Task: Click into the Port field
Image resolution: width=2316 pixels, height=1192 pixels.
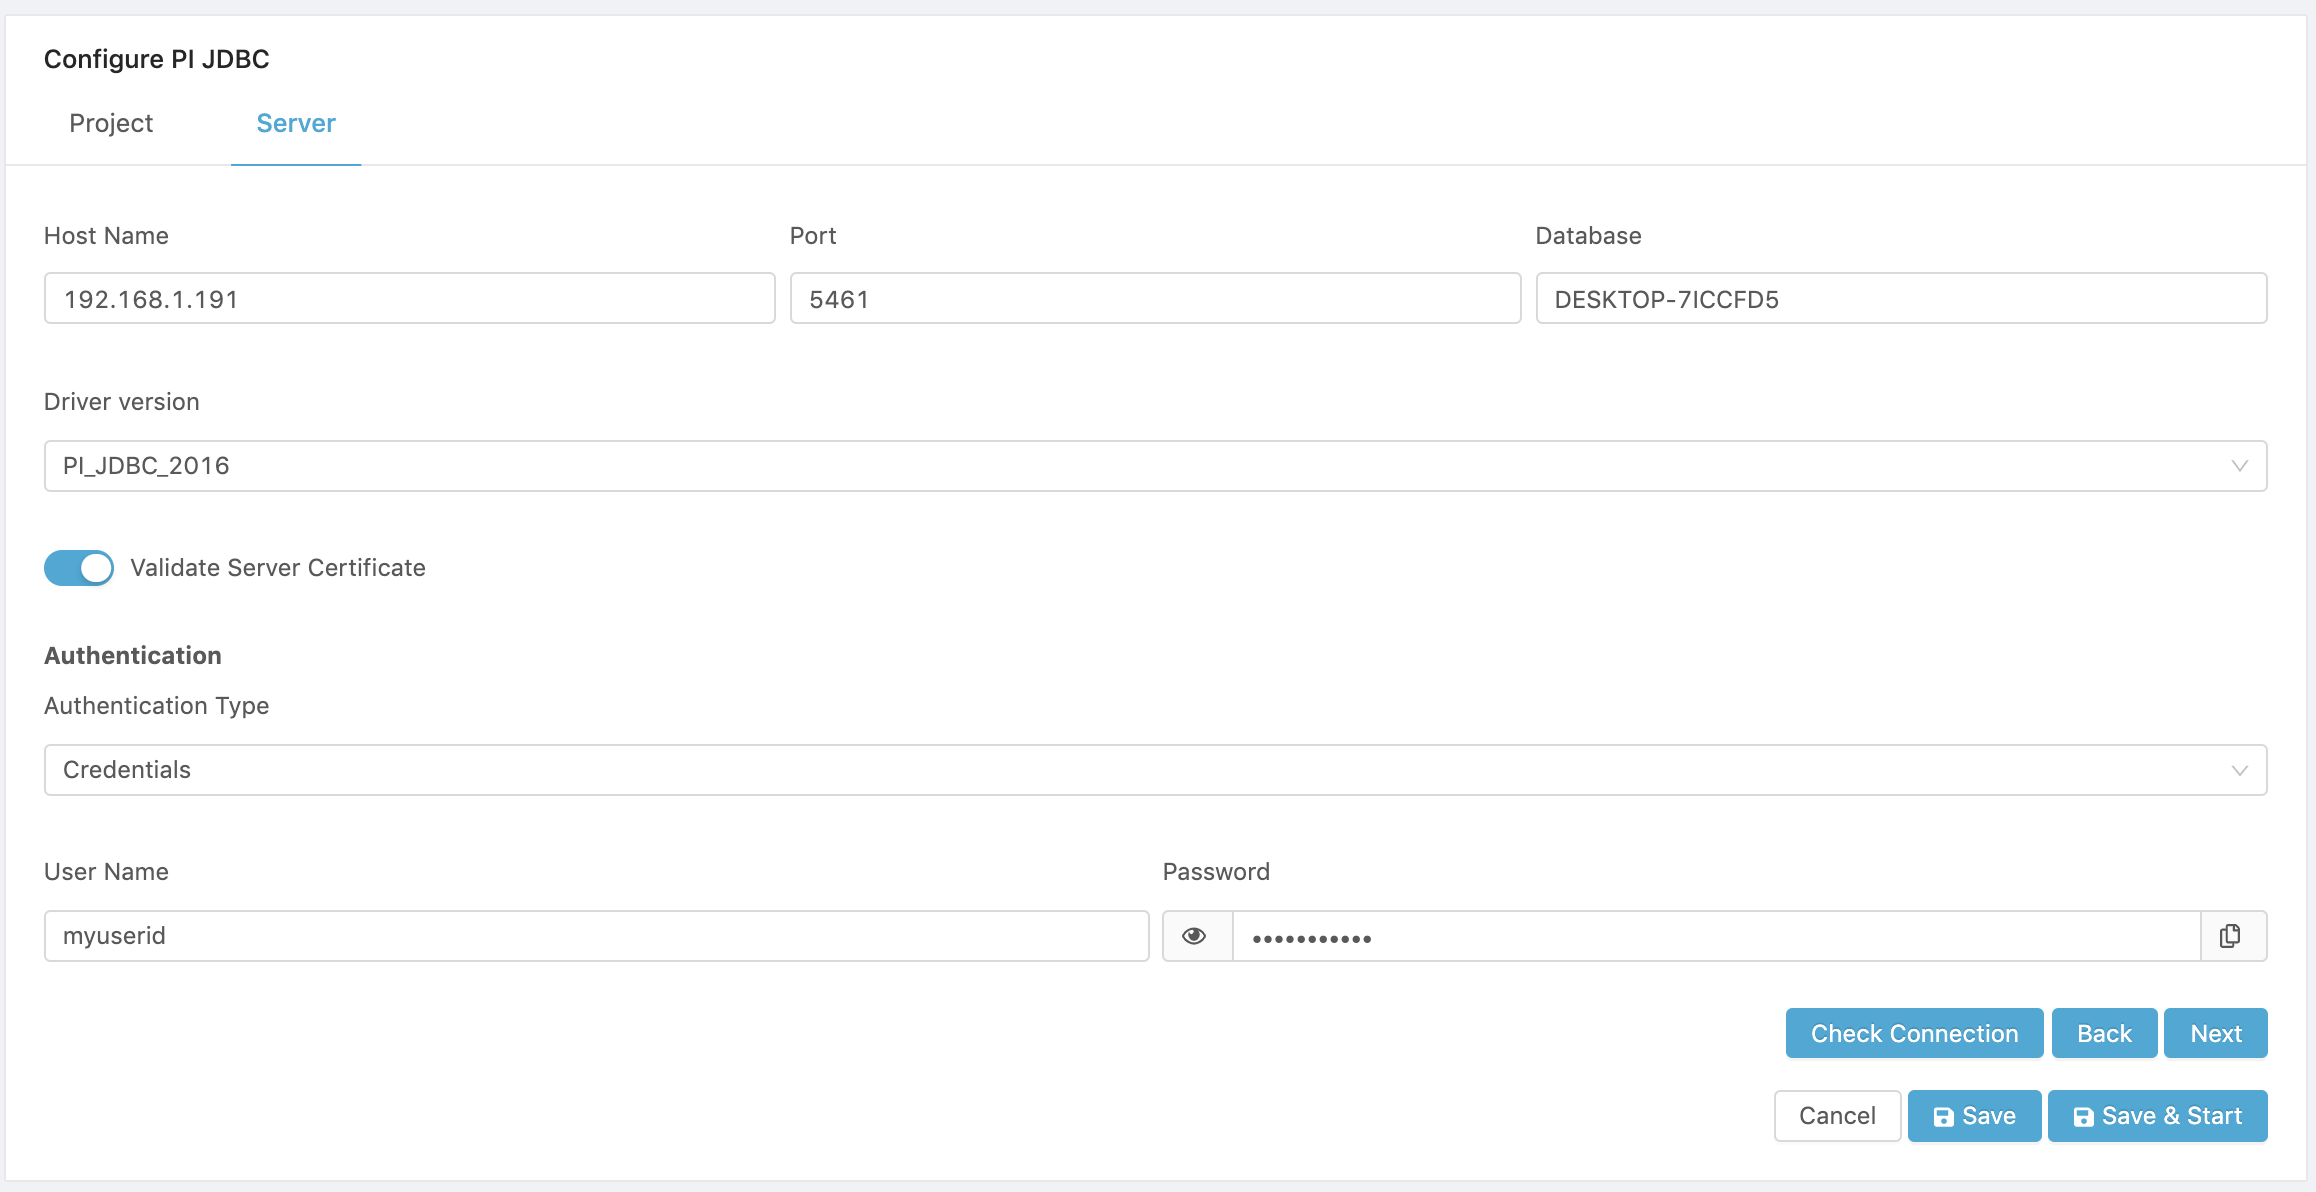Action: coord(1155,299)
